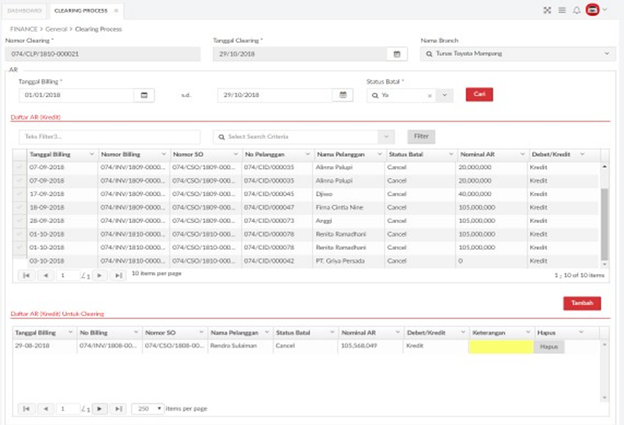Click Hapus button for Rendra Sulaiman row
This screenshot has height=425, width=624.
549,347
